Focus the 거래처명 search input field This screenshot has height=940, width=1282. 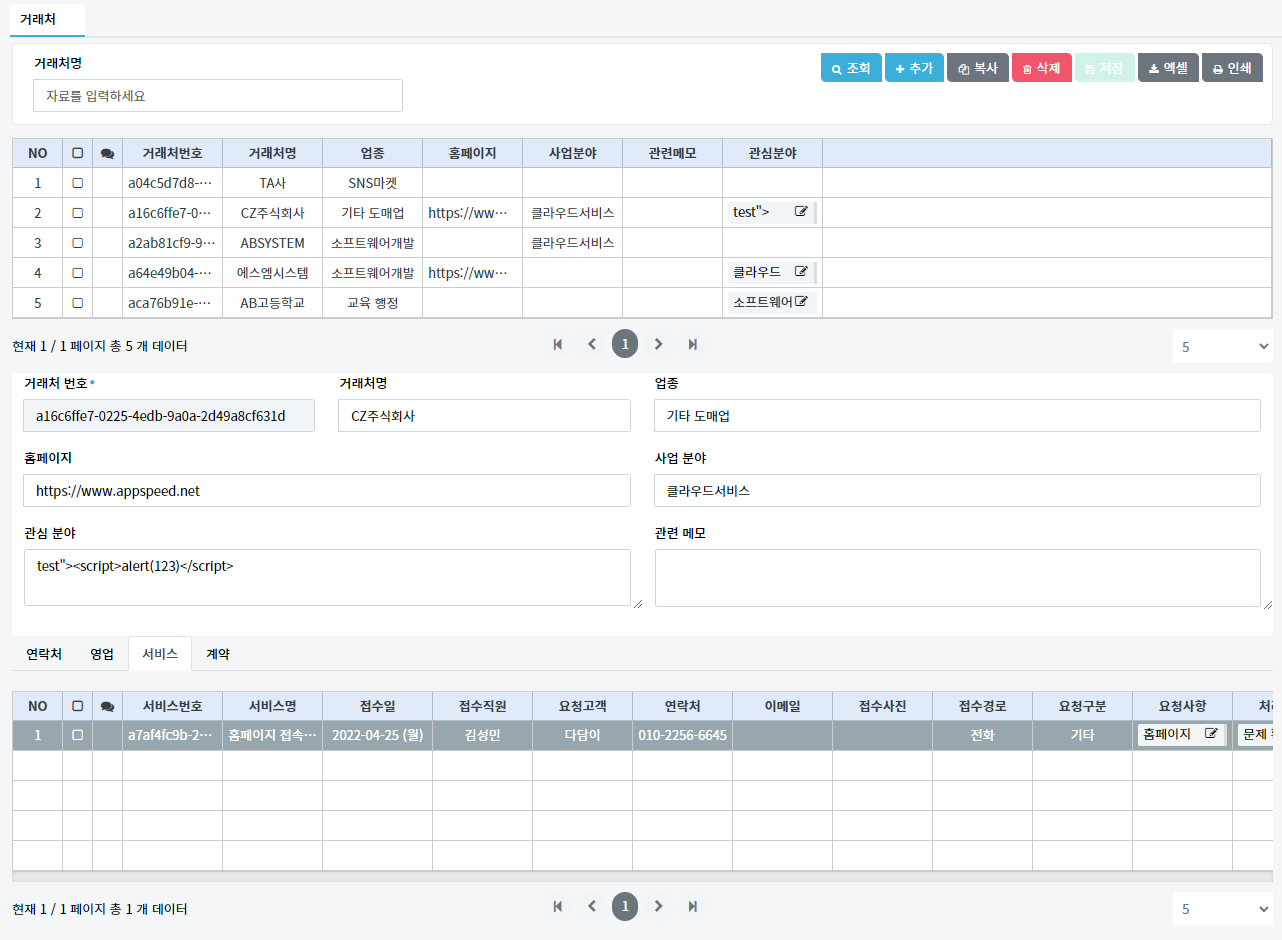218,96
